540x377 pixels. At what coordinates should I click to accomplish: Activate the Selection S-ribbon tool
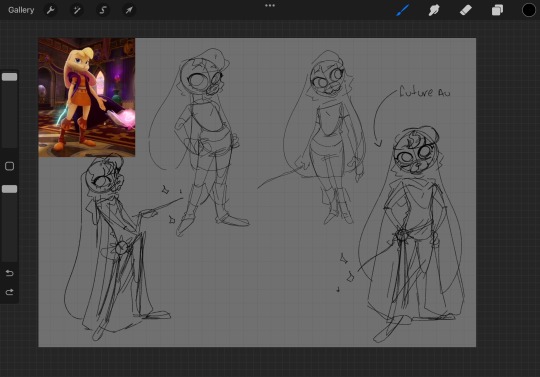[103, 10]
